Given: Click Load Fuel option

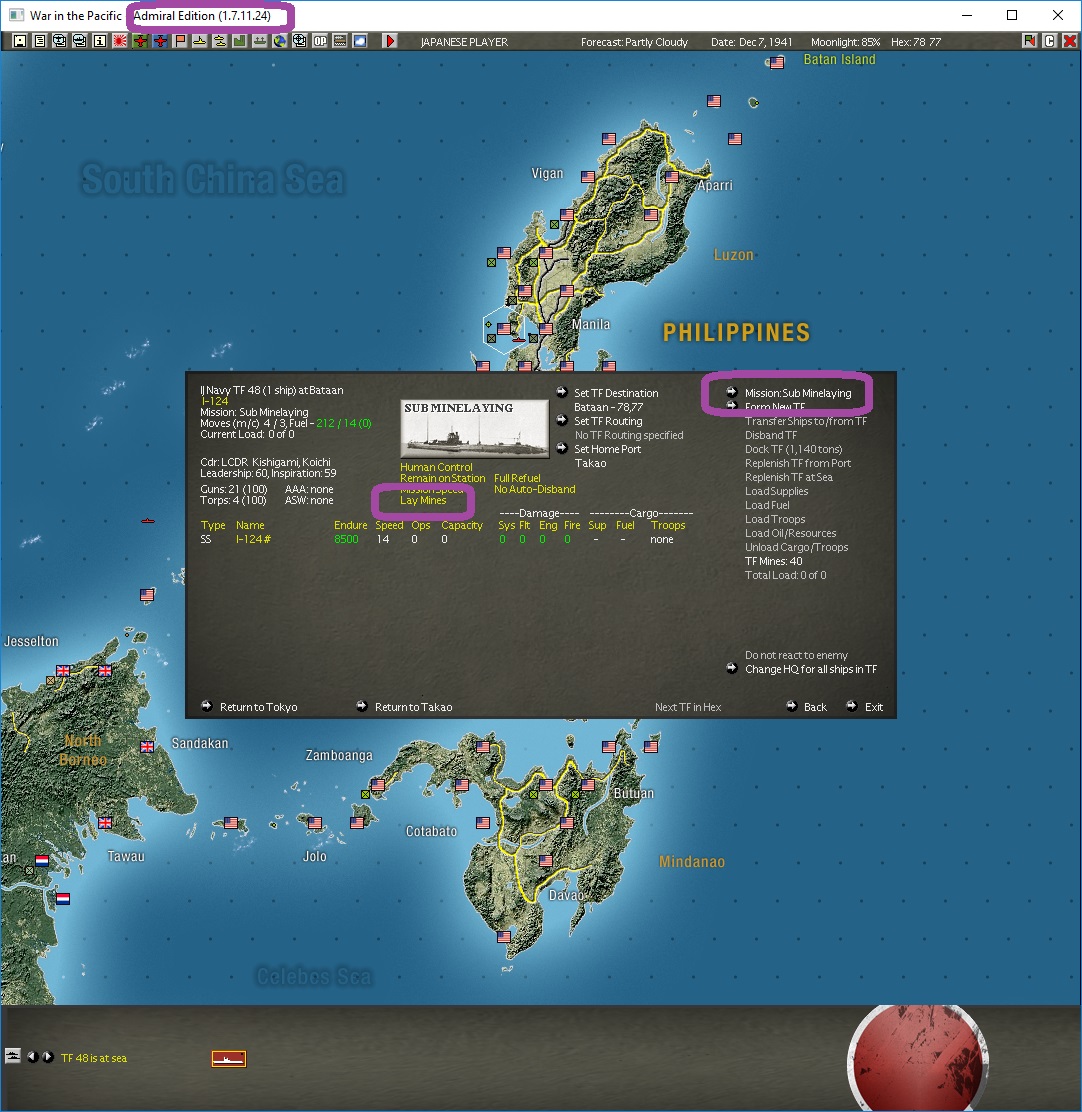Looking at the screenshot, I should coord(767,505).
